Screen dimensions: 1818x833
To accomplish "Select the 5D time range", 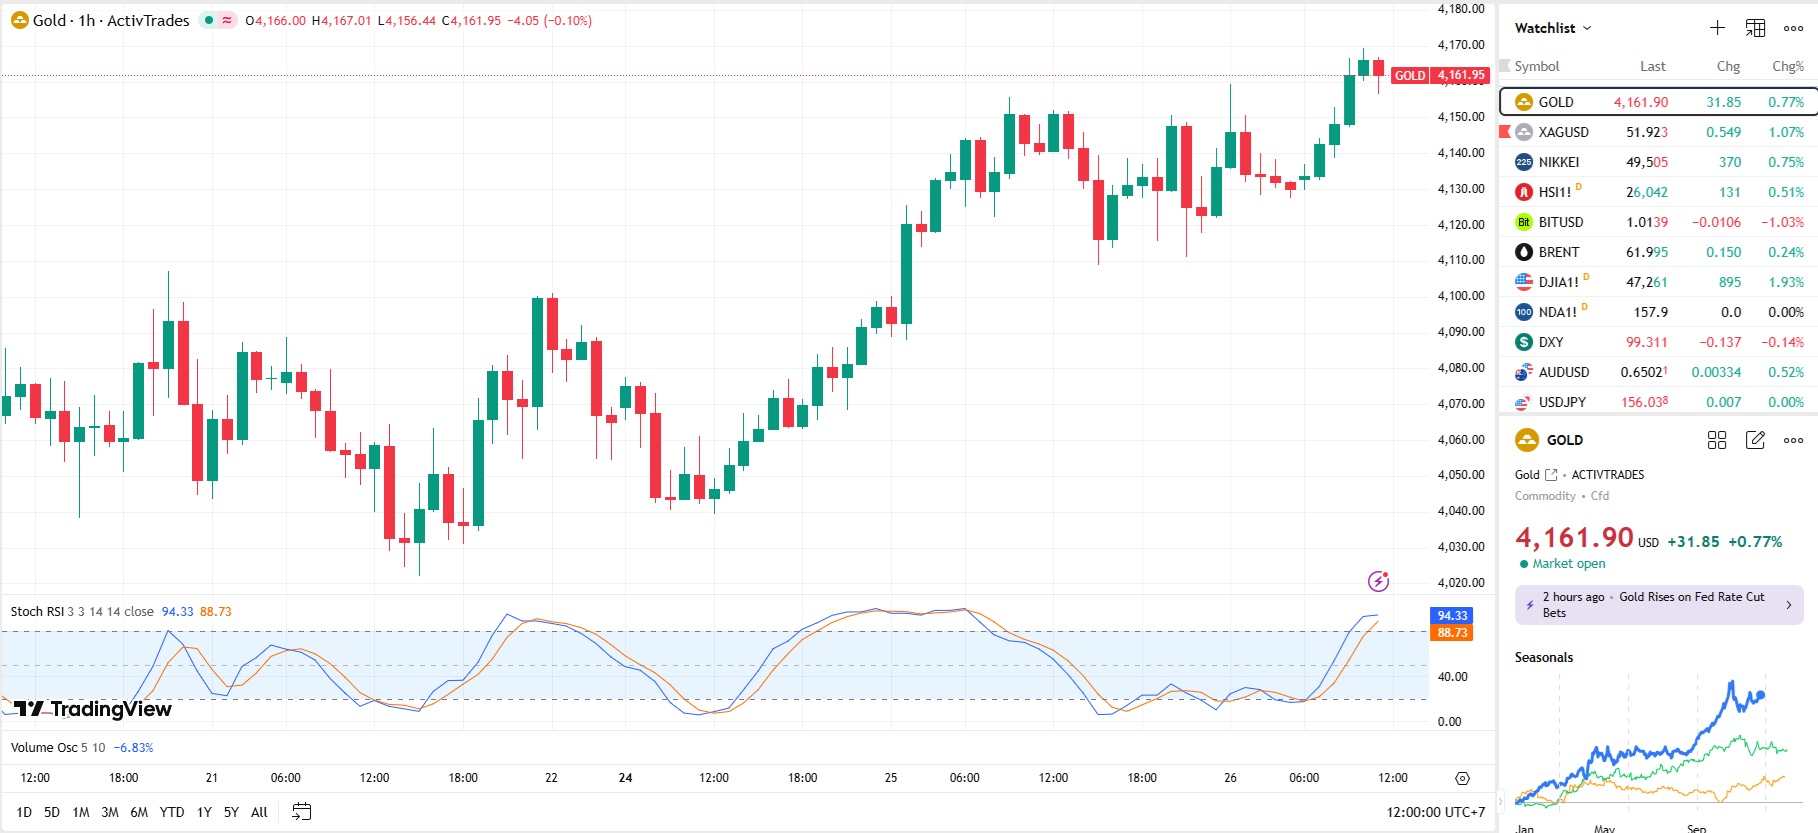I will [52, 812].
